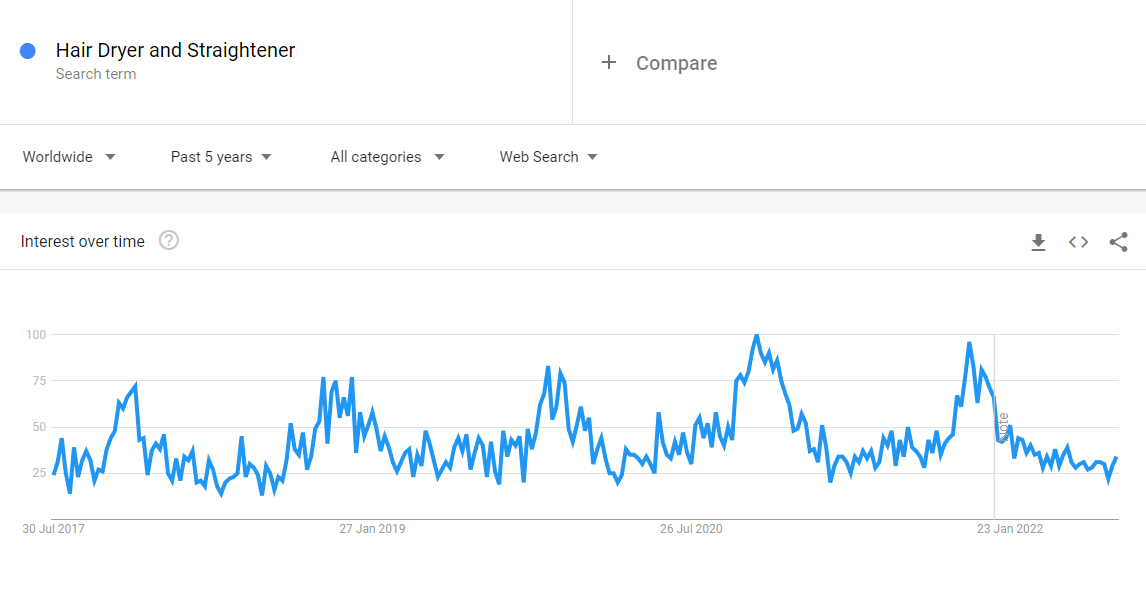Open the All categories dropdown
This screenshot has height=597, width=1146.
point(387,157)
